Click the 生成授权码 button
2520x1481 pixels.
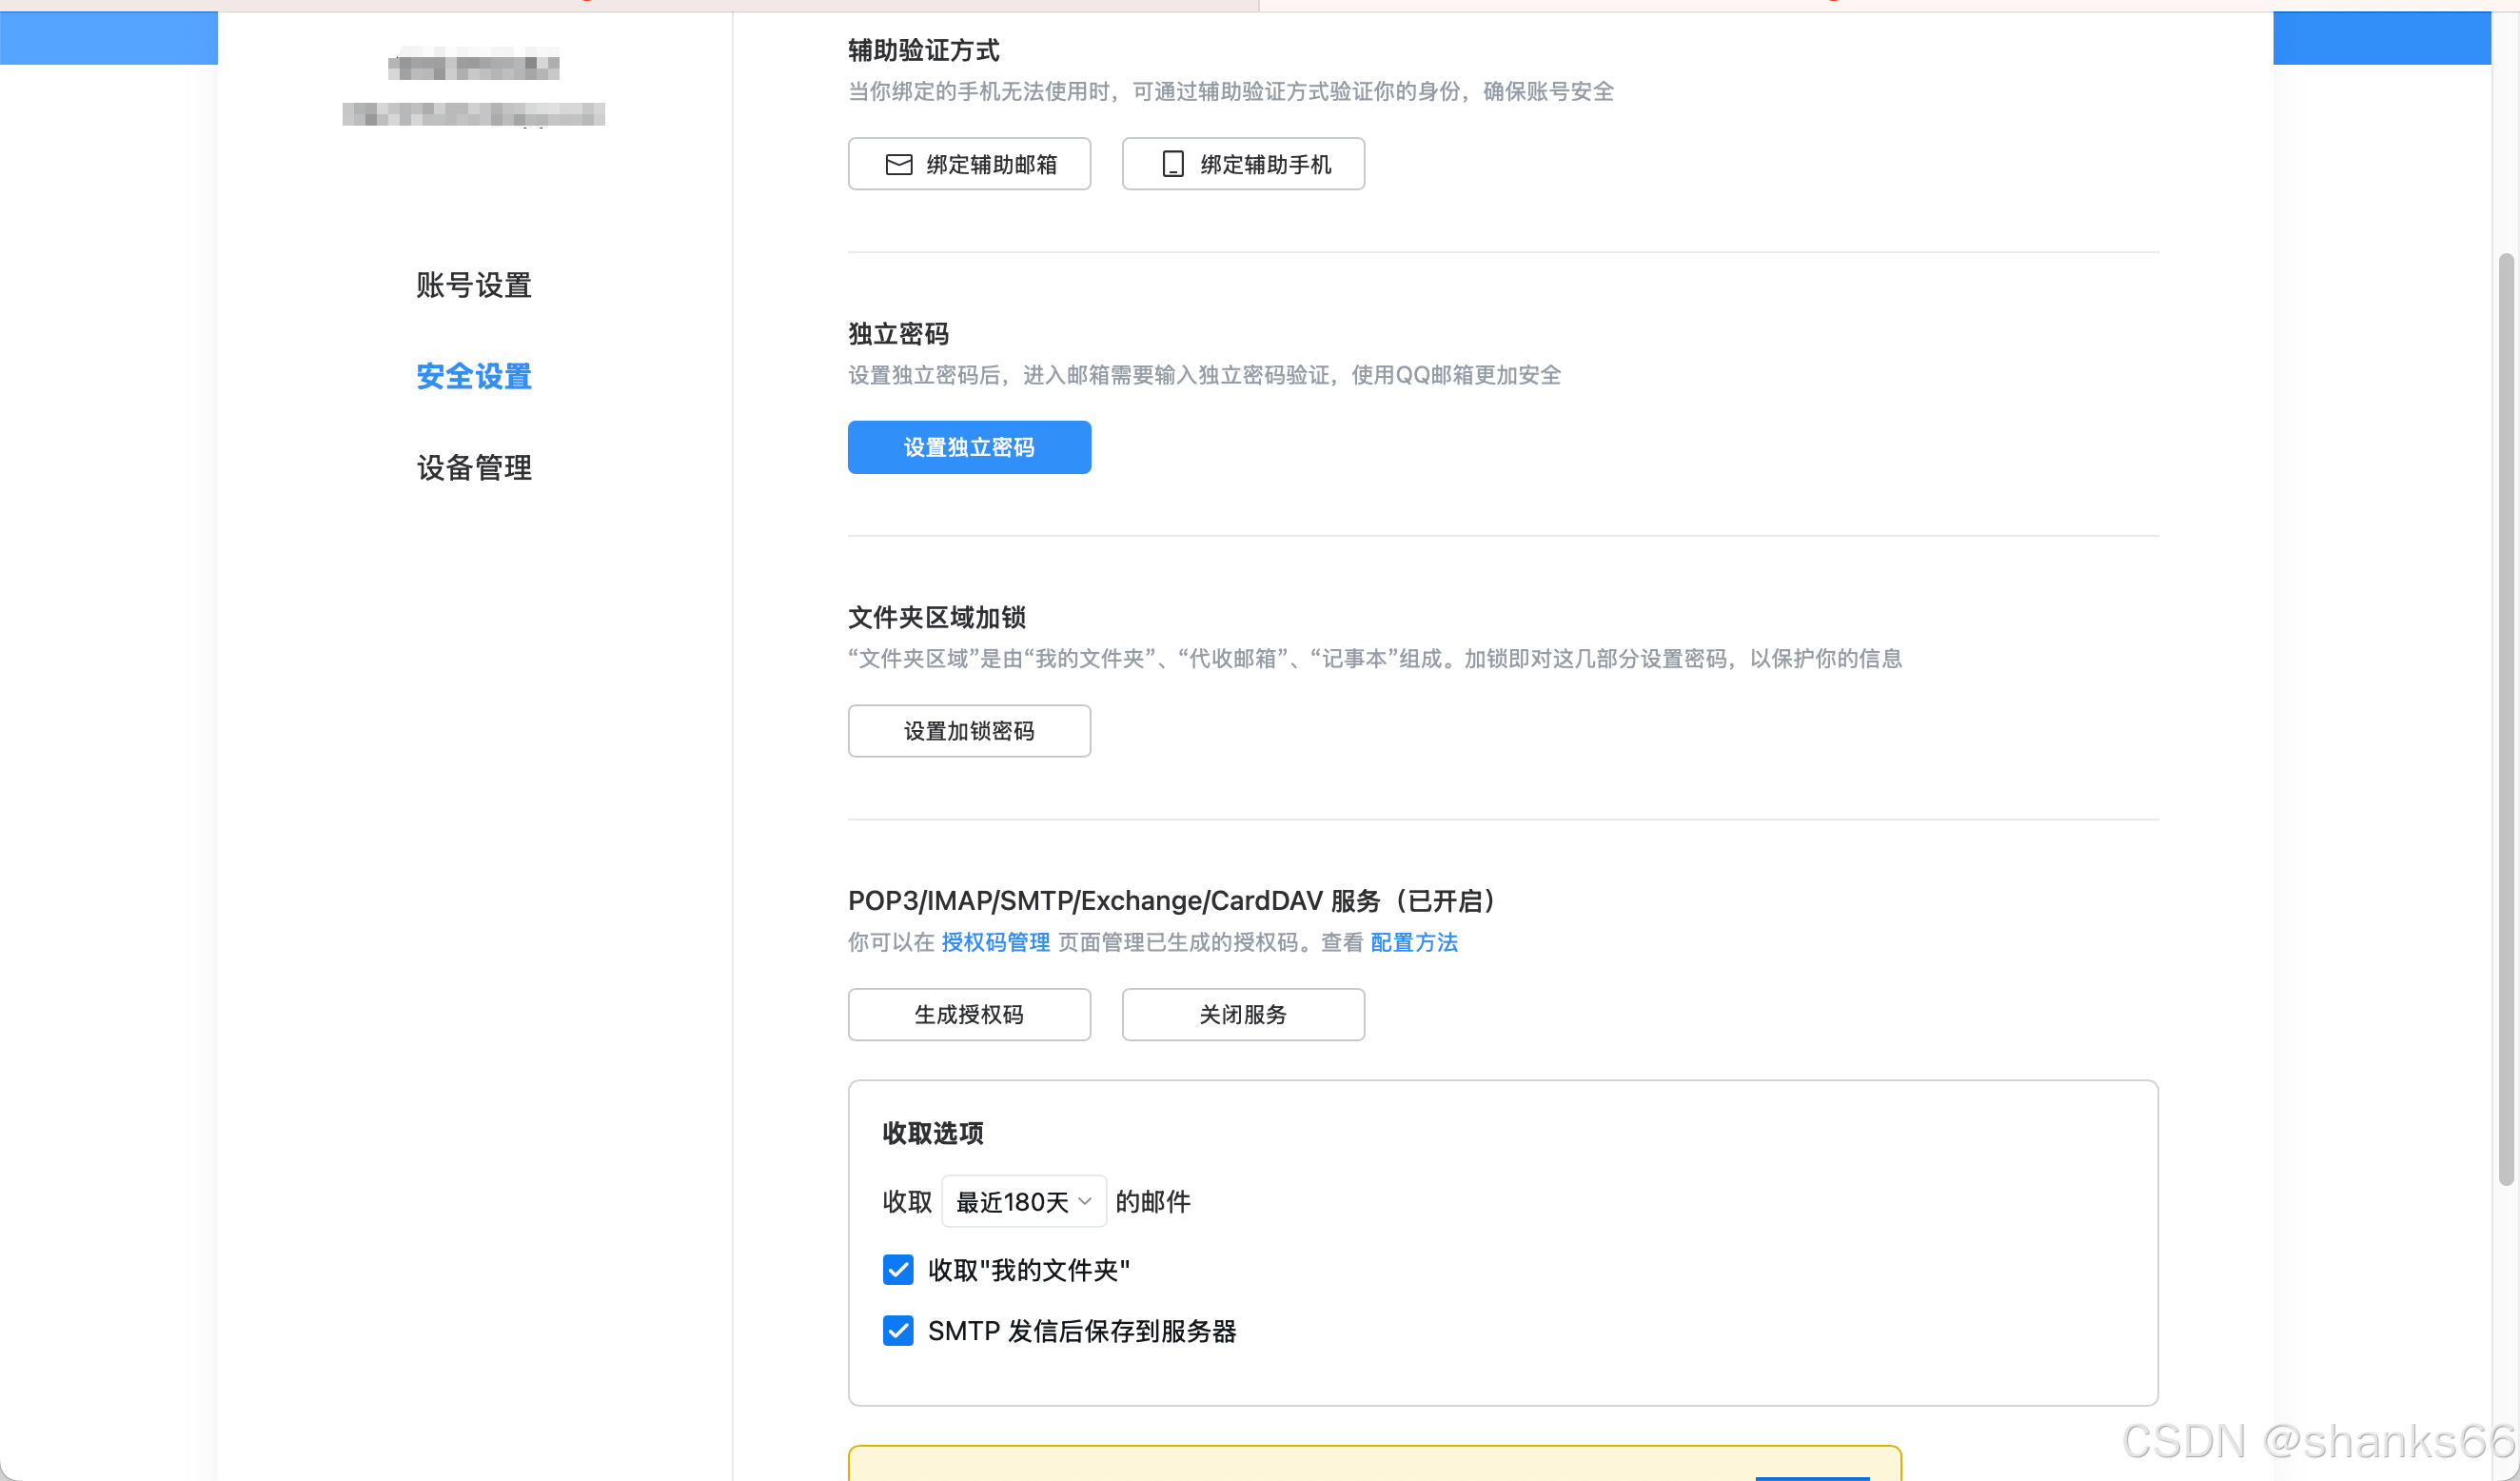(x=968, y=1014)
